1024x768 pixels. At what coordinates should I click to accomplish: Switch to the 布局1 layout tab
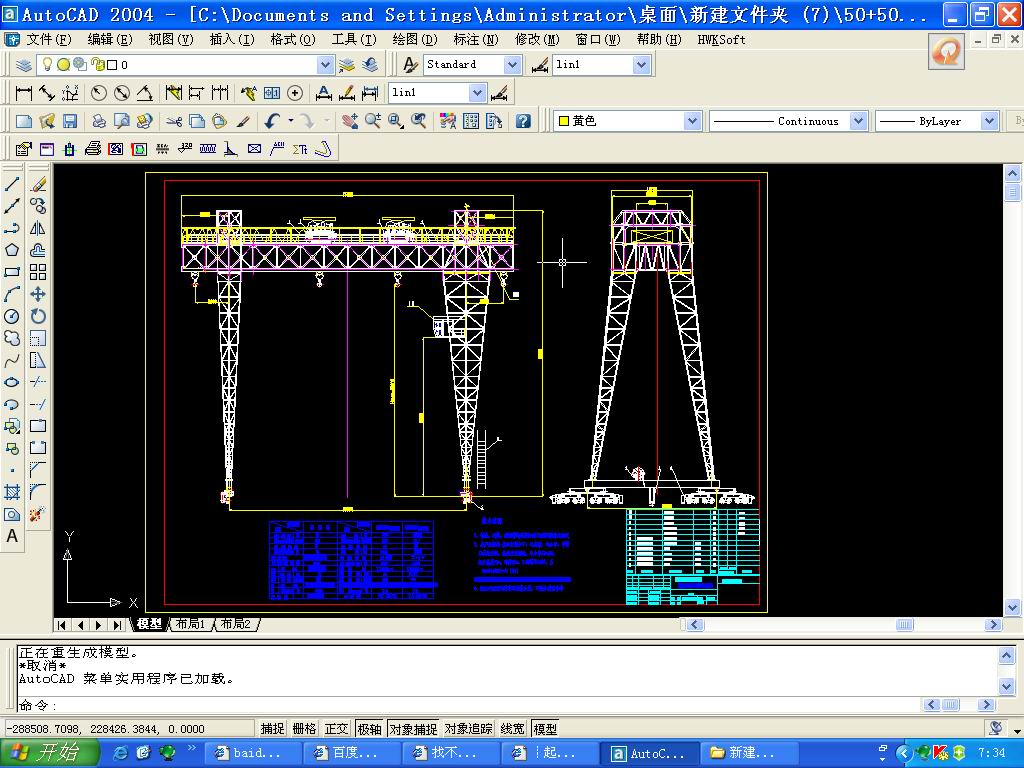(x=189, y=624)
